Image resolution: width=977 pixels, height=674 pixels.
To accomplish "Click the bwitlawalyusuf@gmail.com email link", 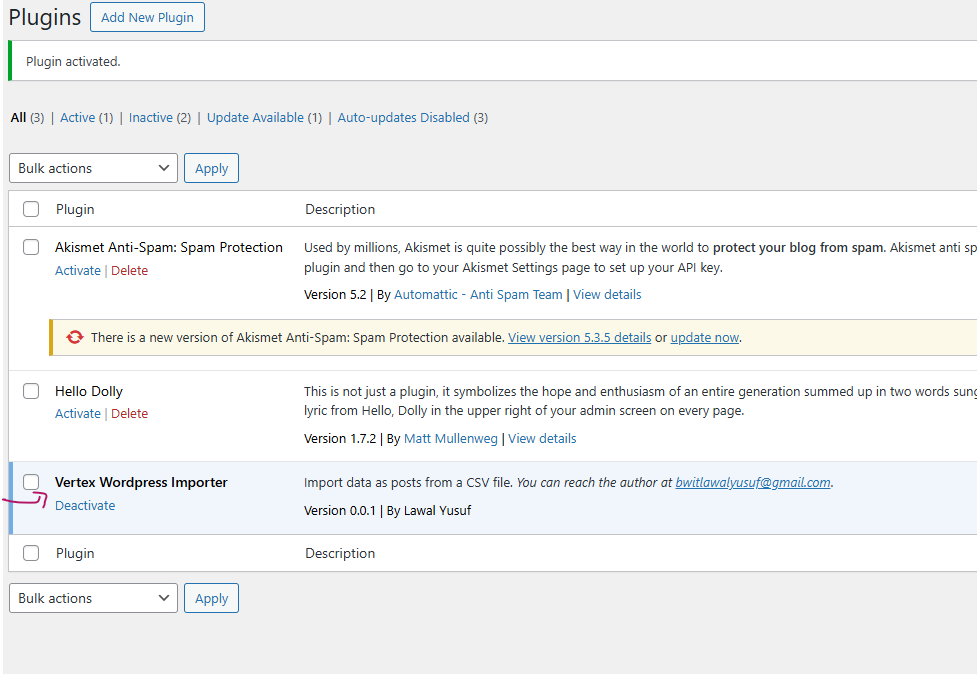I will click(753, 483).
